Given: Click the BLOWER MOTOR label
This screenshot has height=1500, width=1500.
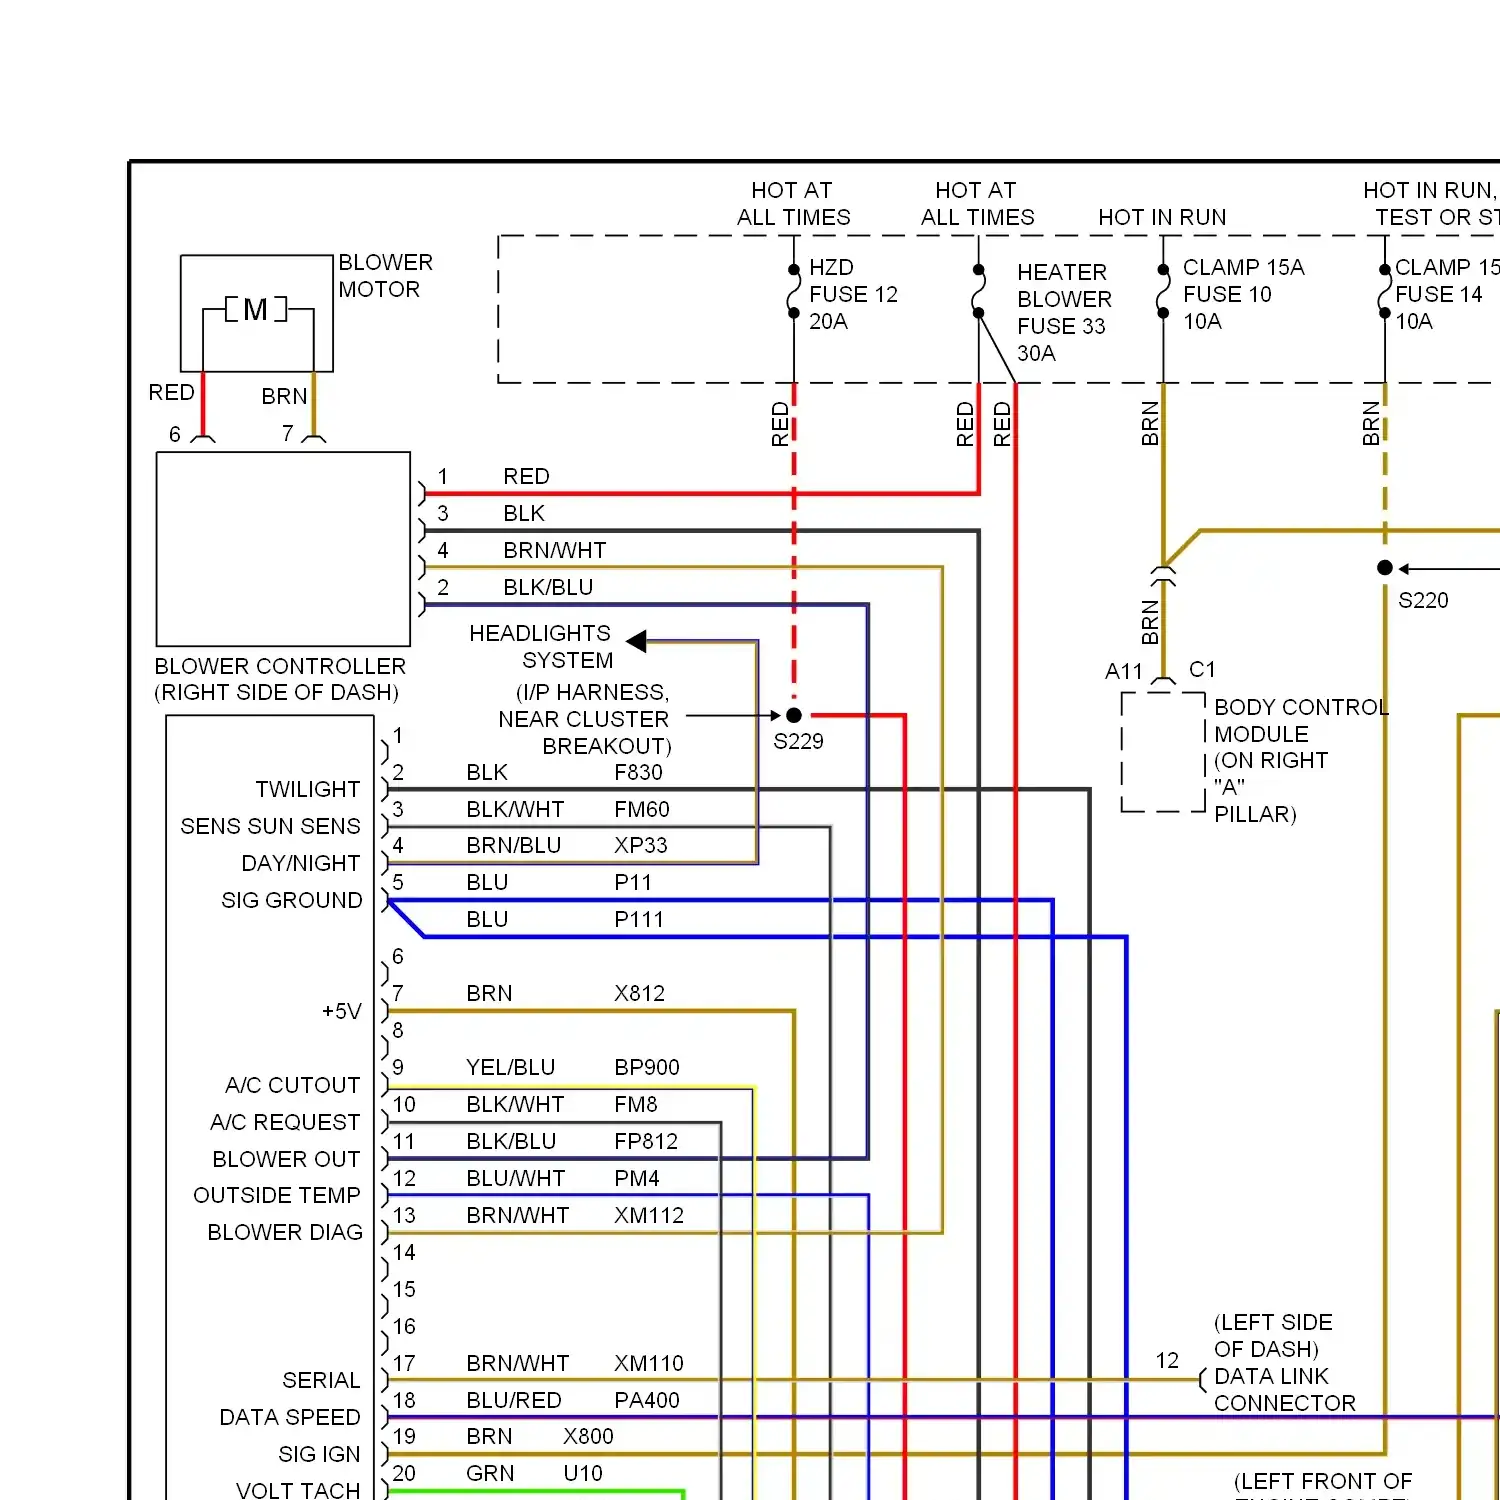Looking at the screenshot, I should [385, 276].
